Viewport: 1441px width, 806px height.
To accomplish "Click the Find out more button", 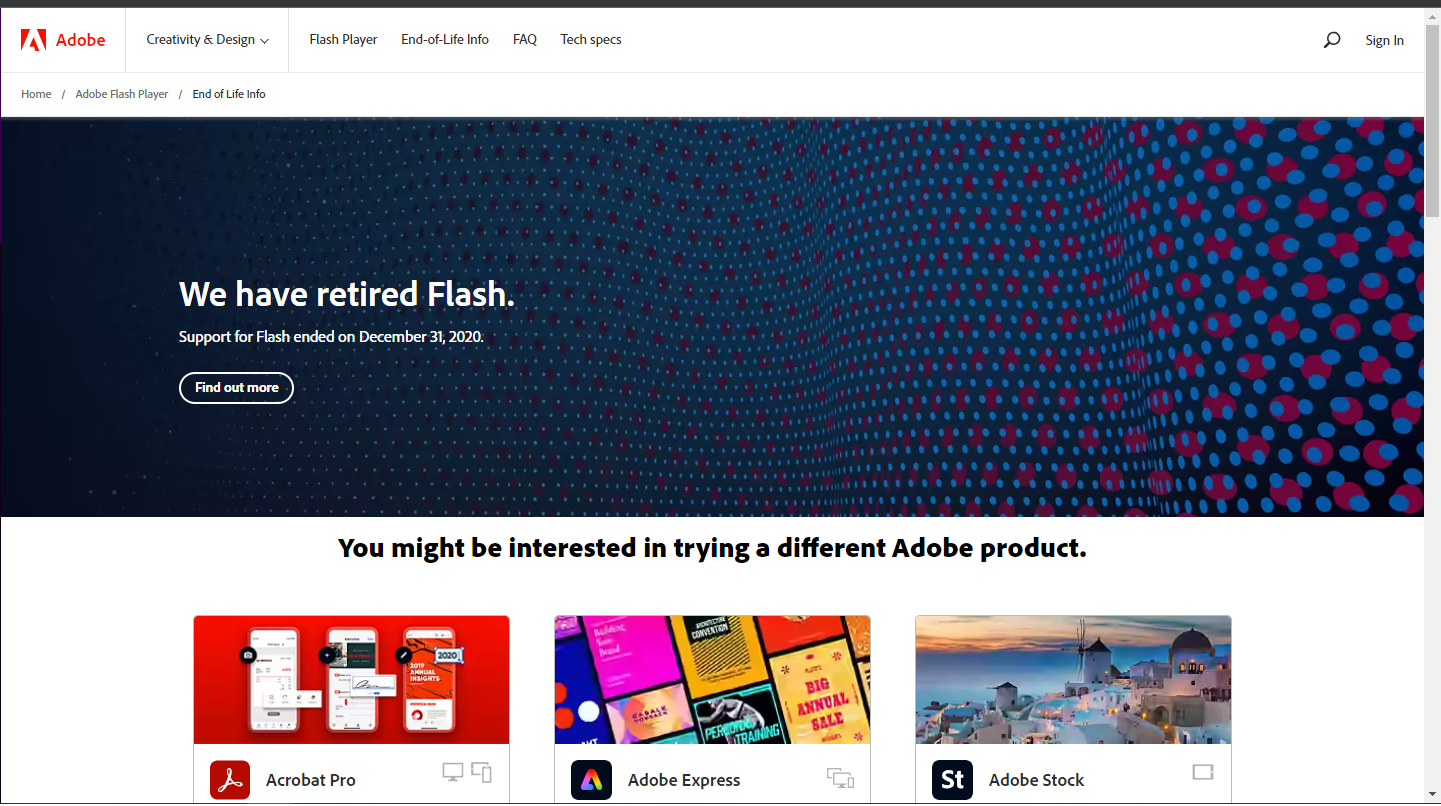I will [236, 388].
